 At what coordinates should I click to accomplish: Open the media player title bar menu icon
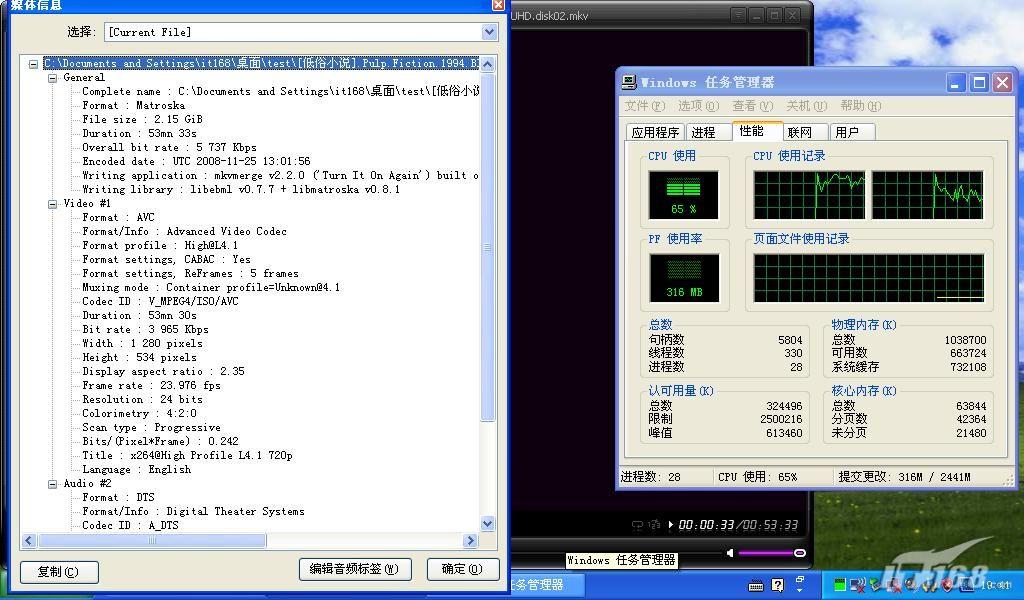739,15
